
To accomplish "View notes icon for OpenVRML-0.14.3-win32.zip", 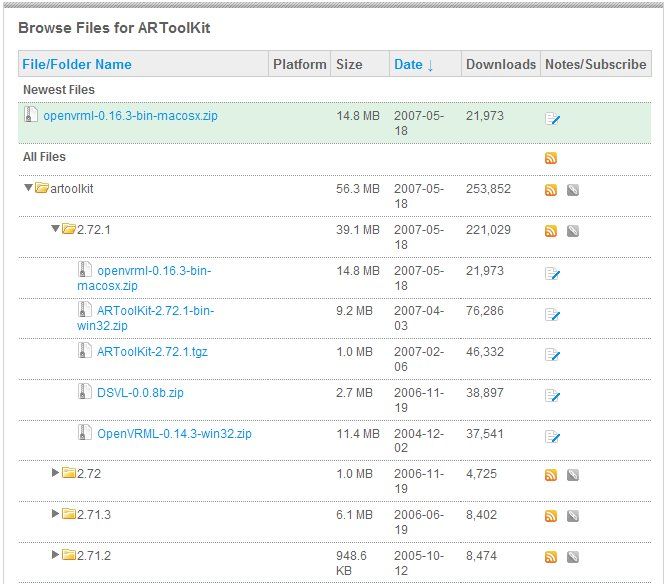I will click(552, 437).
